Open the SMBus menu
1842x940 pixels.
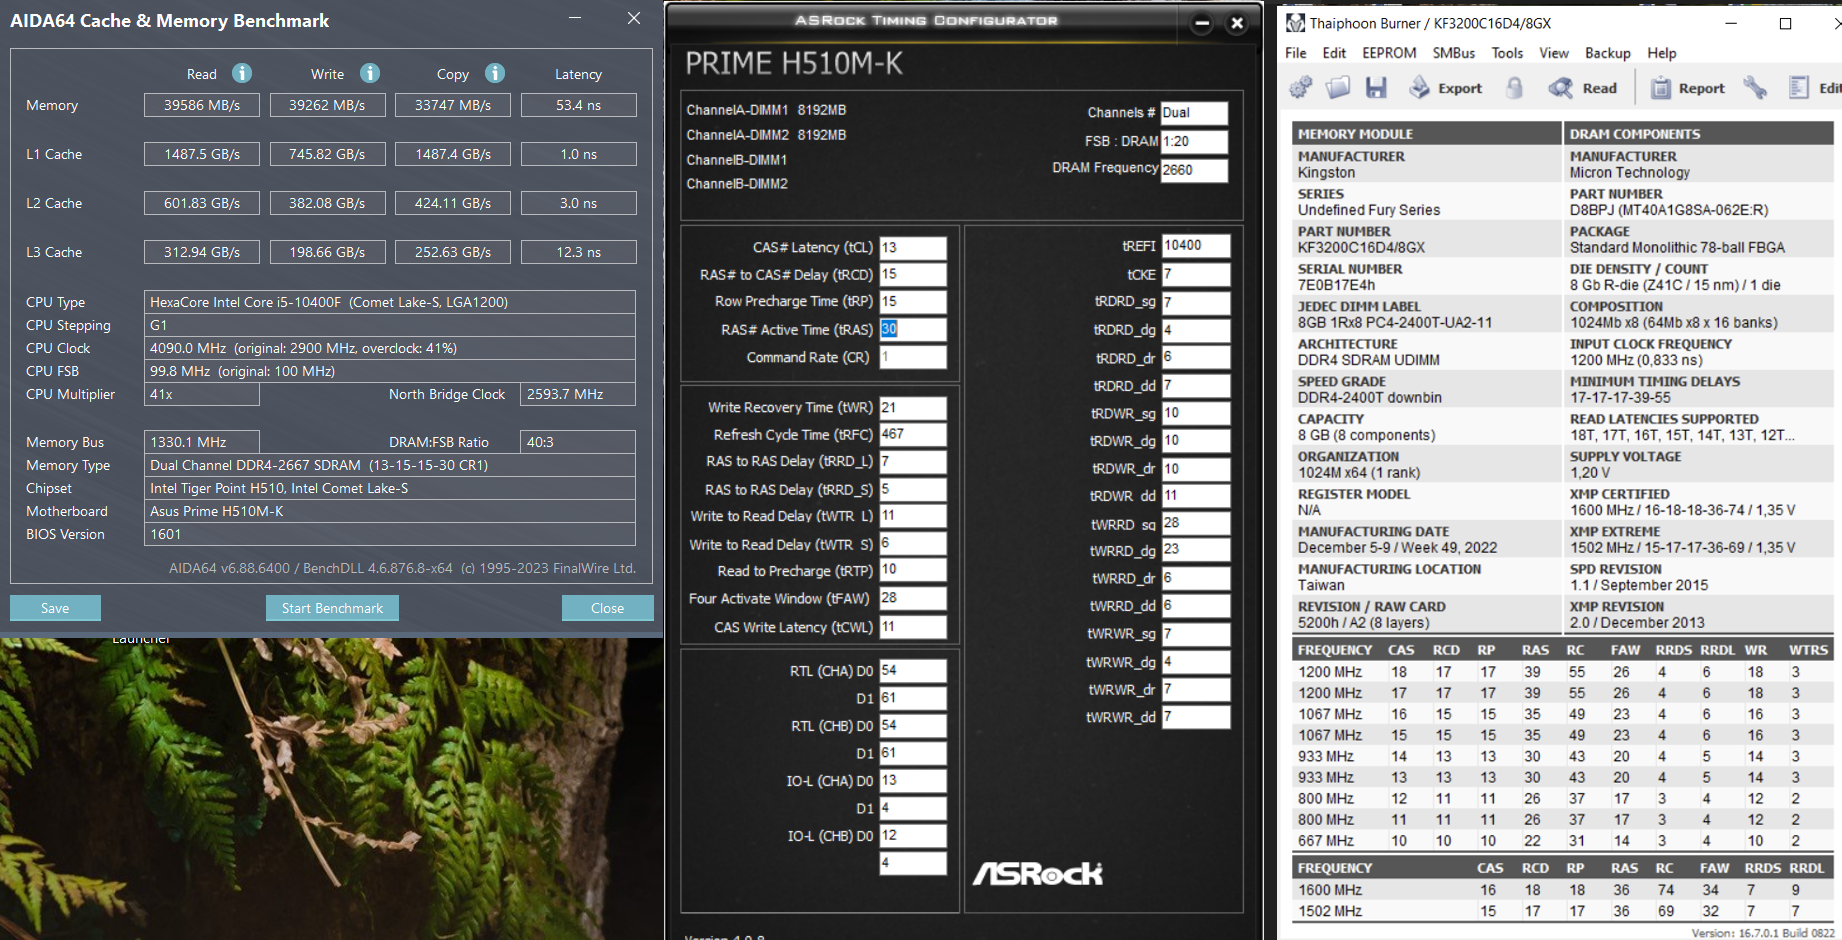[1454, 53]
